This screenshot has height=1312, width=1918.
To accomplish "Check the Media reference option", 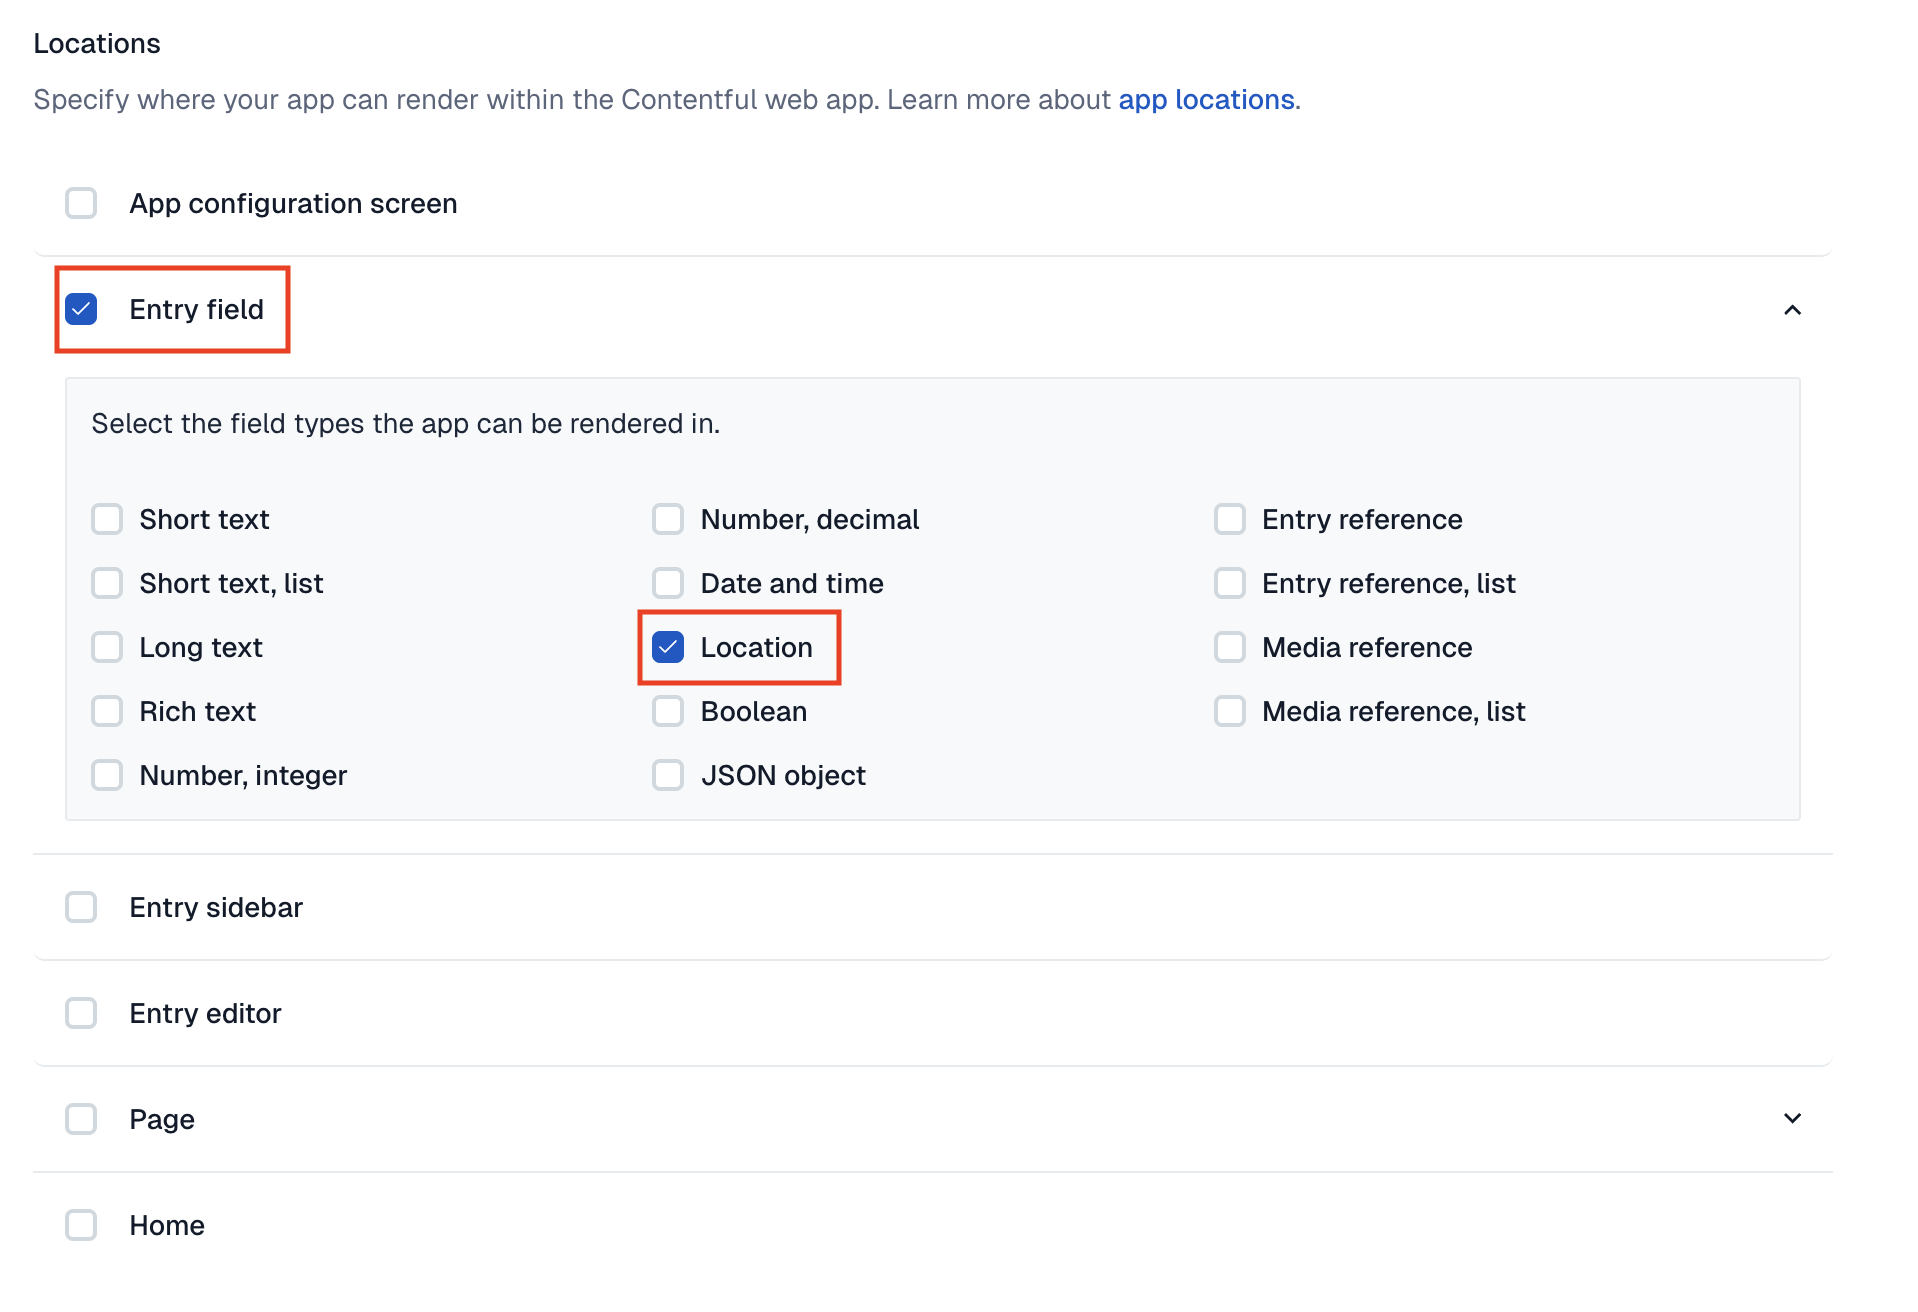I will click(1230, 647).
